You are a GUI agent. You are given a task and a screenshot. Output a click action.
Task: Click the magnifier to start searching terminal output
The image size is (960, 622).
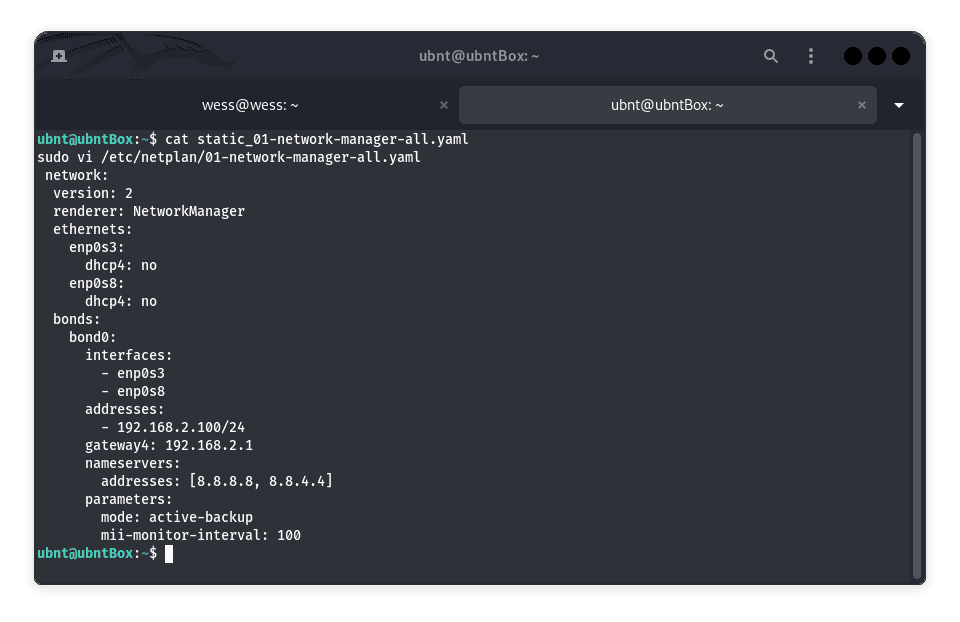(770, 56)
